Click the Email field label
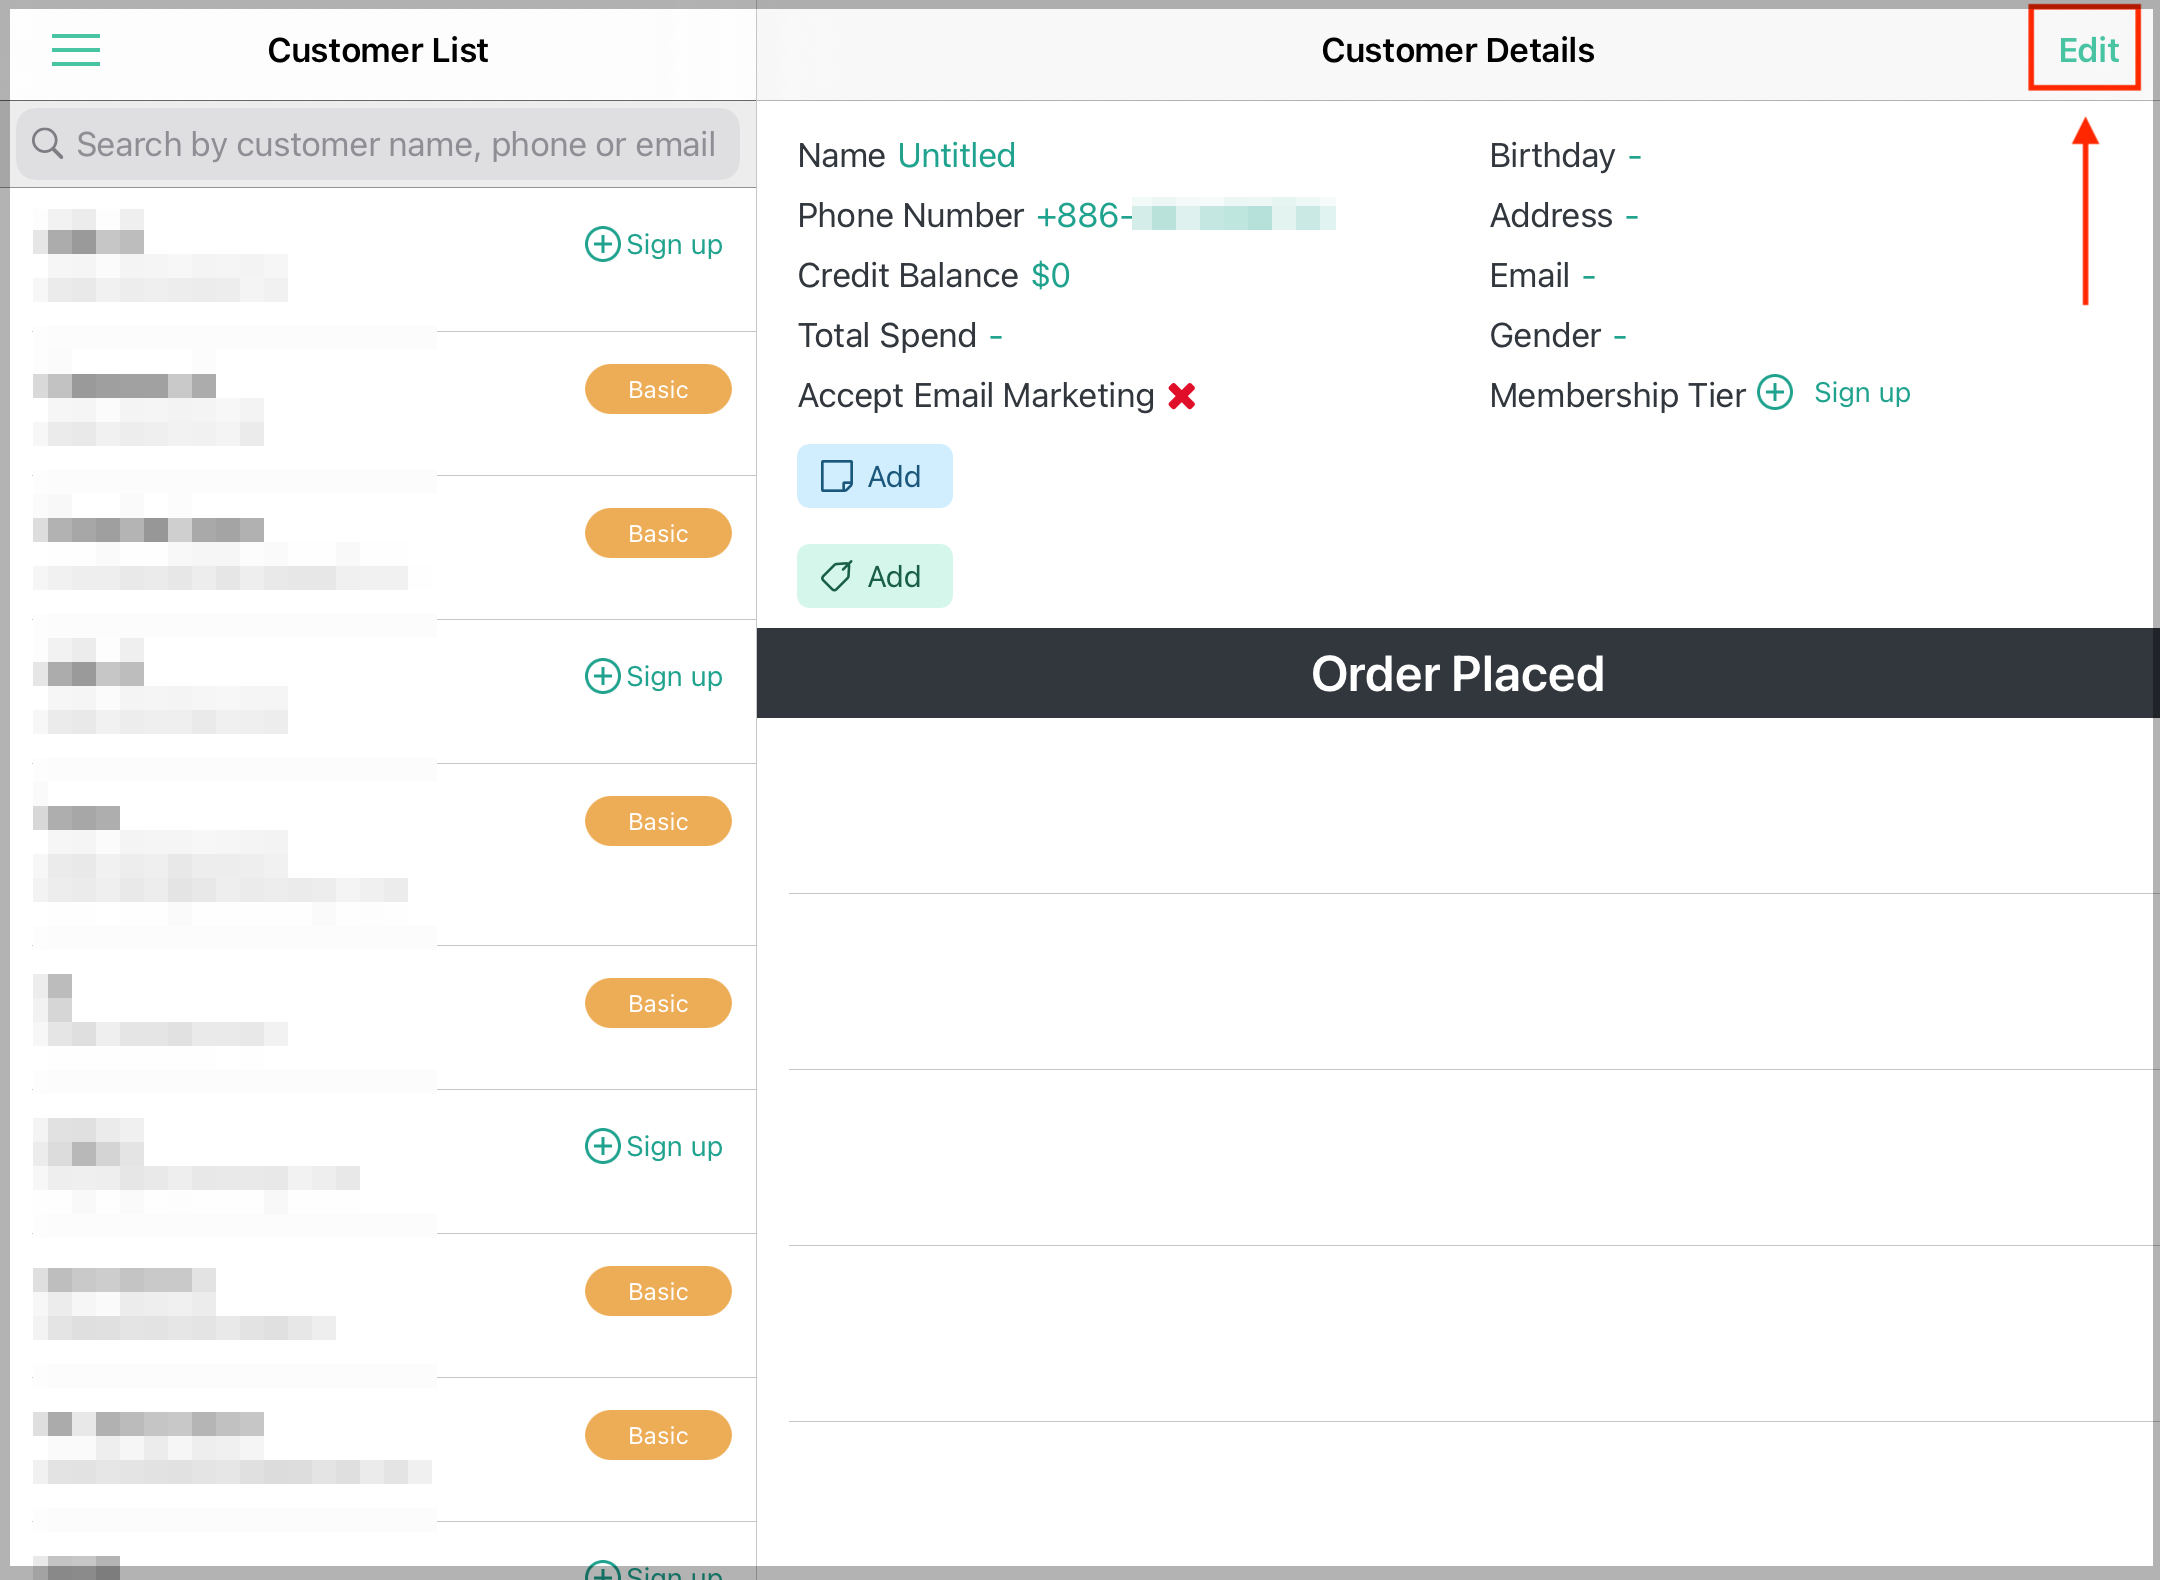2160x1580 pixels. [x=1529, y=276]
